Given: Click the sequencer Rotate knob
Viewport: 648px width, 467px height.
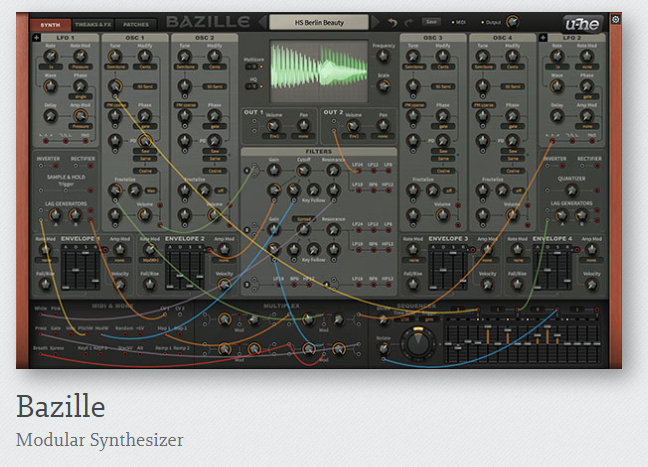Looking at the screenshot, I should click(x=384, y=348).
